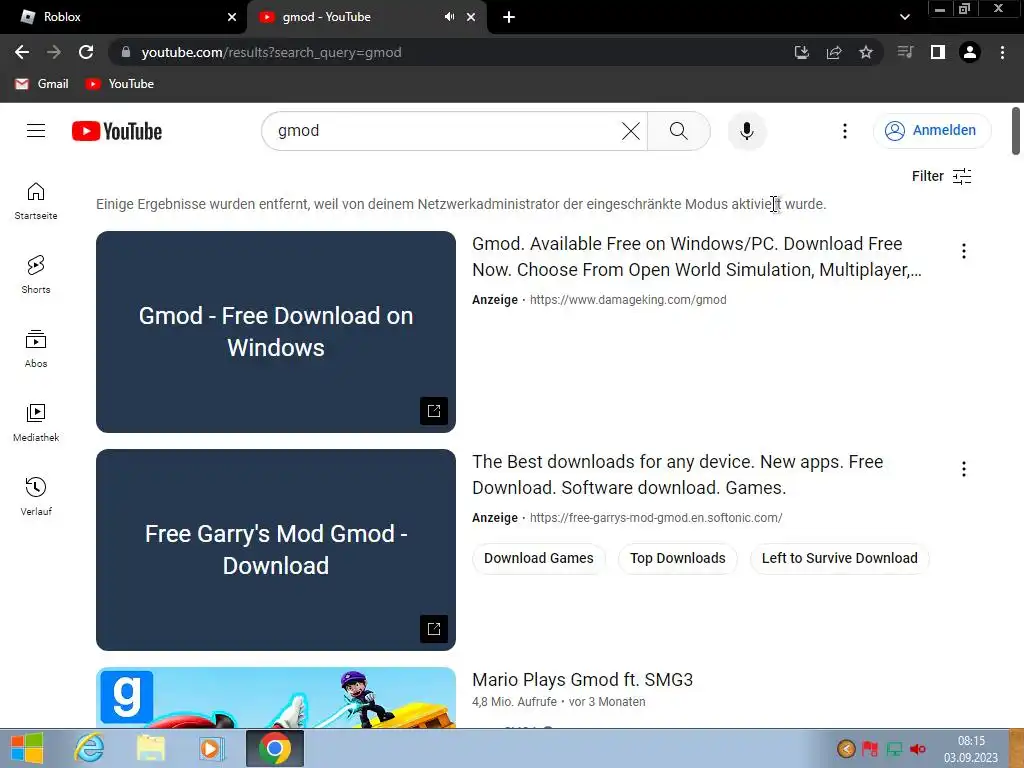
Task: Click the red flag Action Center tray icon
Action: pos(870,749)
